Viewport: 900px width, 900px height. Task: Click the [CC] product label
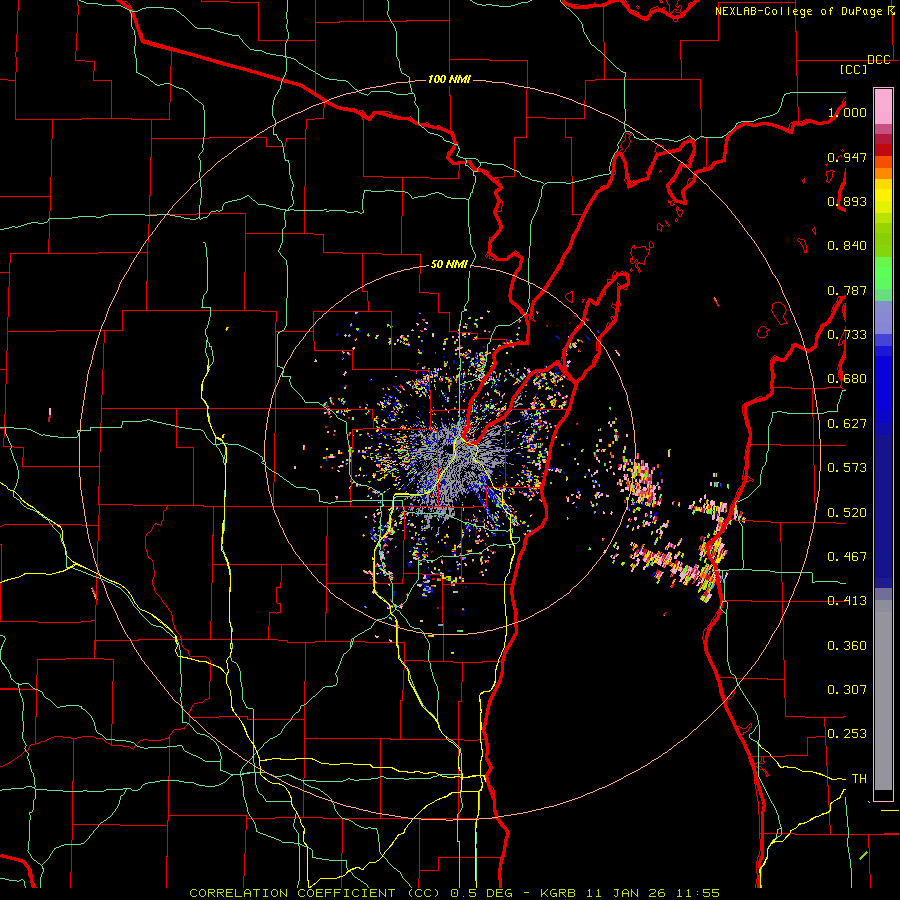pyautogui.click(x=853, y=69)
